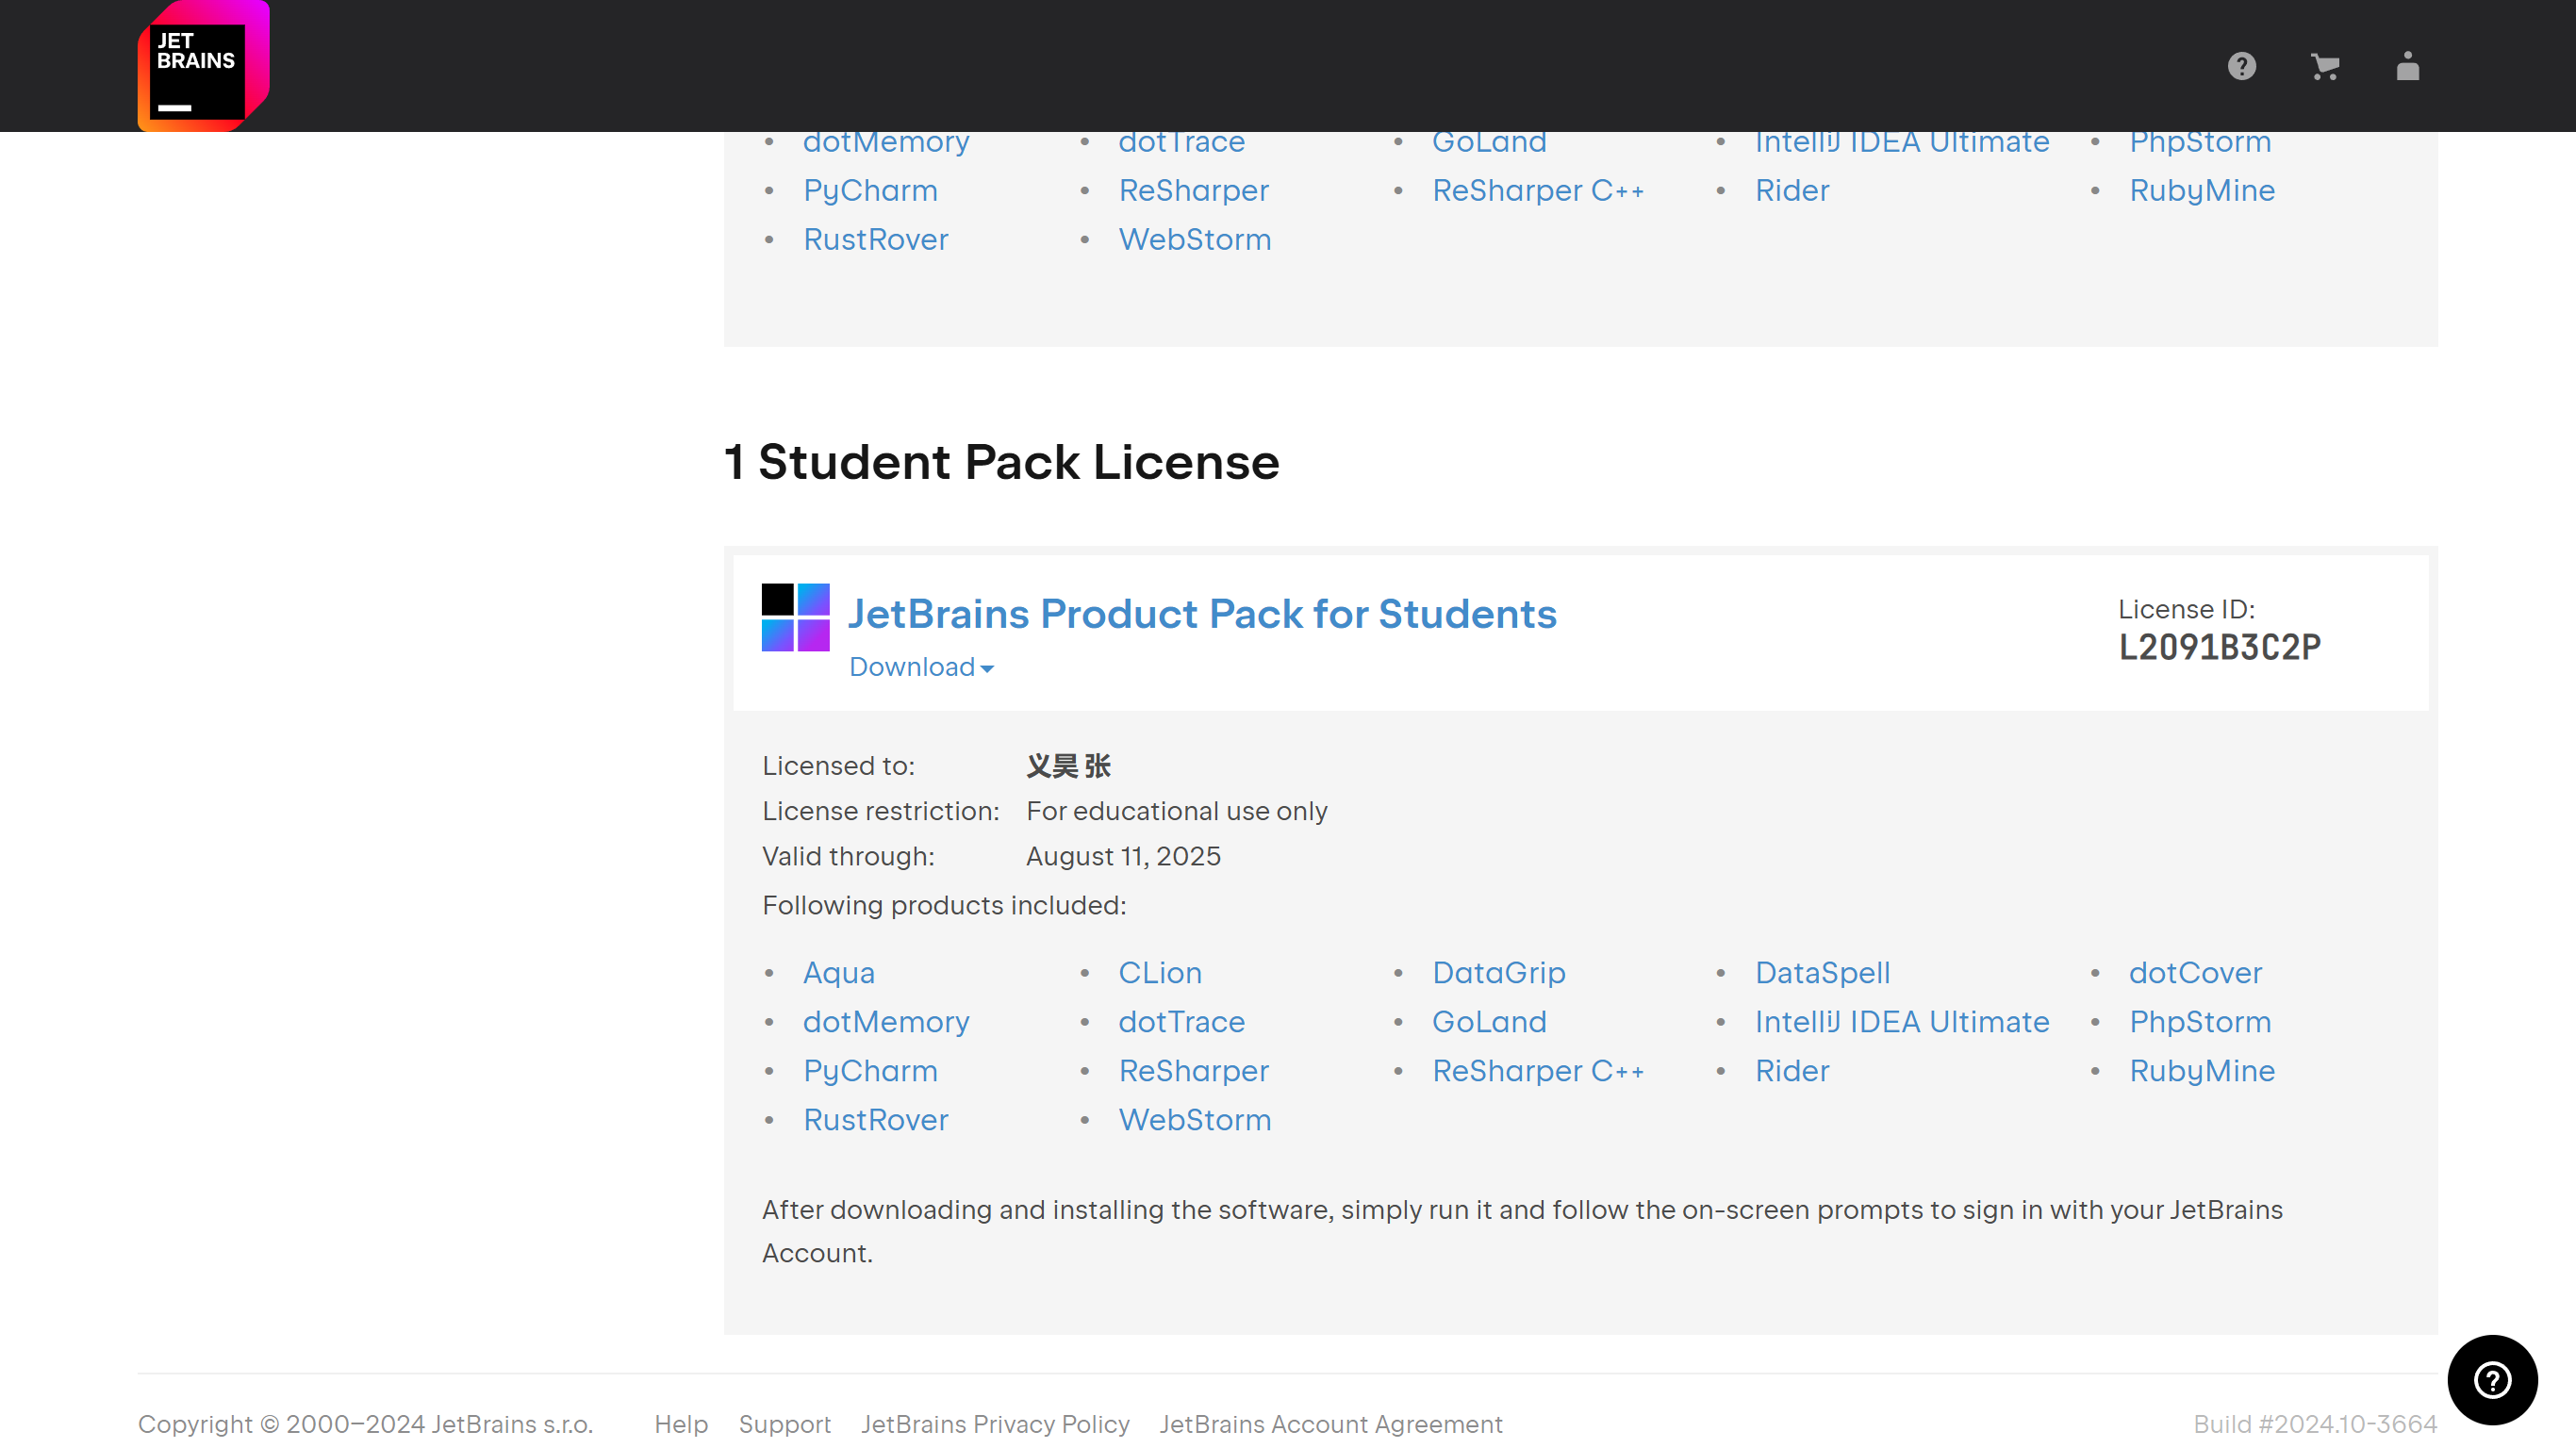
Task: Open the DataGrip product link
Action: point(1499,972)
